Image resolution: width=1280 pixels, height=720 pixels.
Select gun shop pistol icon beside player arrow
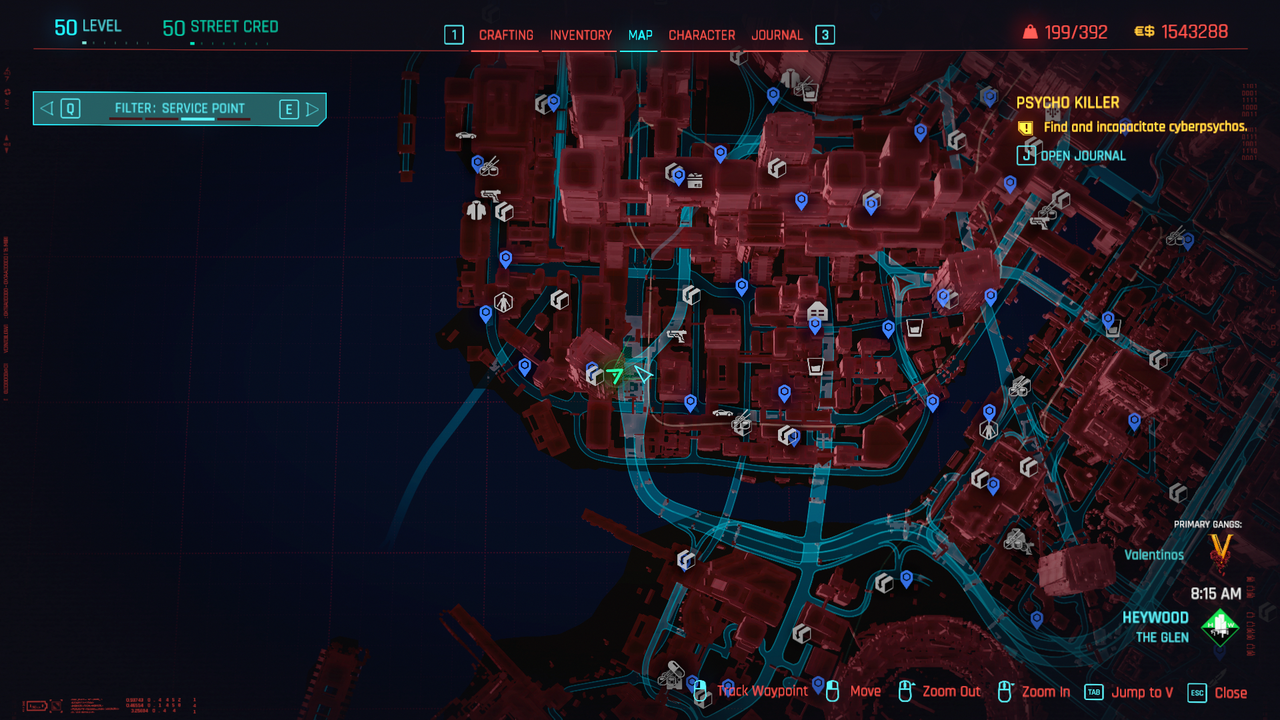[x=676, y=336]
